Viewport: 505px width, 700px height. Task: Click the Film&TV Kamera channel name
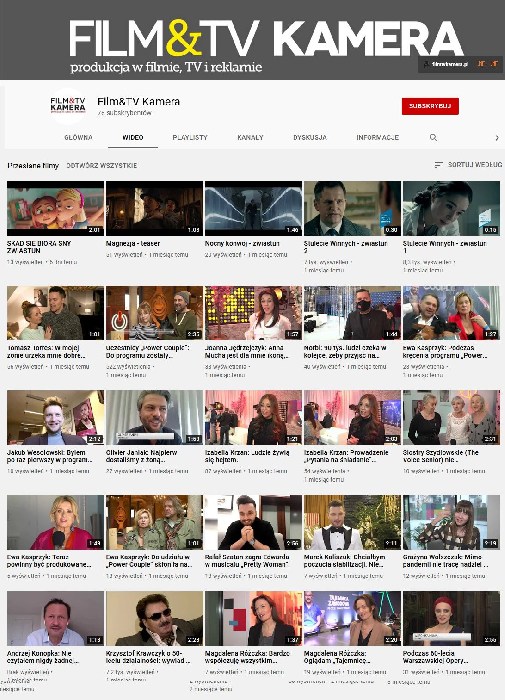(x=138, y=101)
